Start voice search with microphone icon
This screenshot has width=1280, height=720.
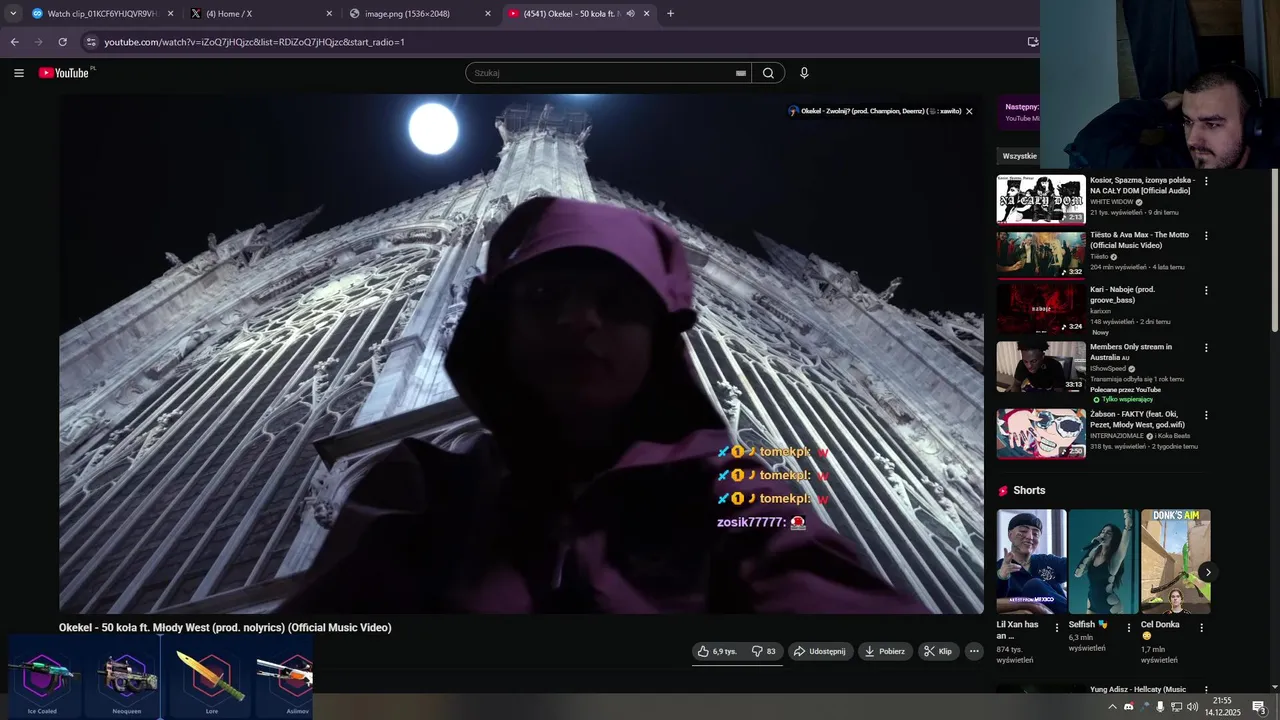point(804,73)
